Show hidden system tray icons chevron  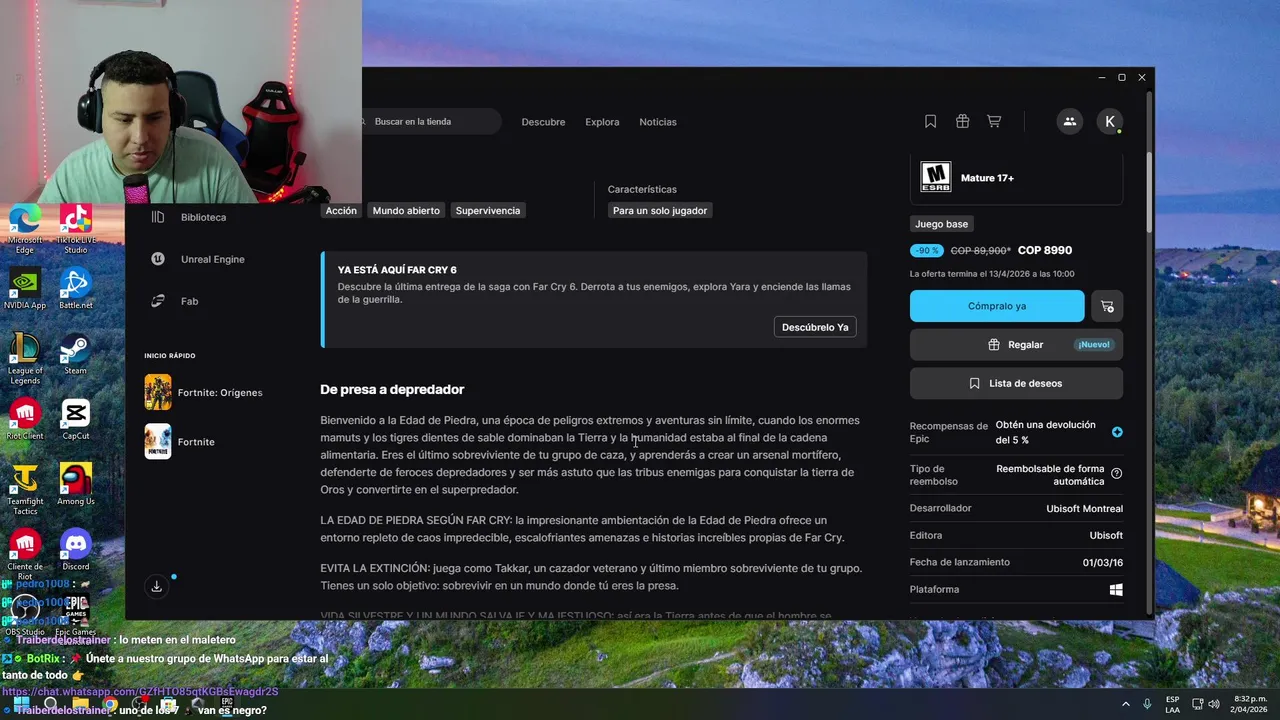coord(1126,704)
